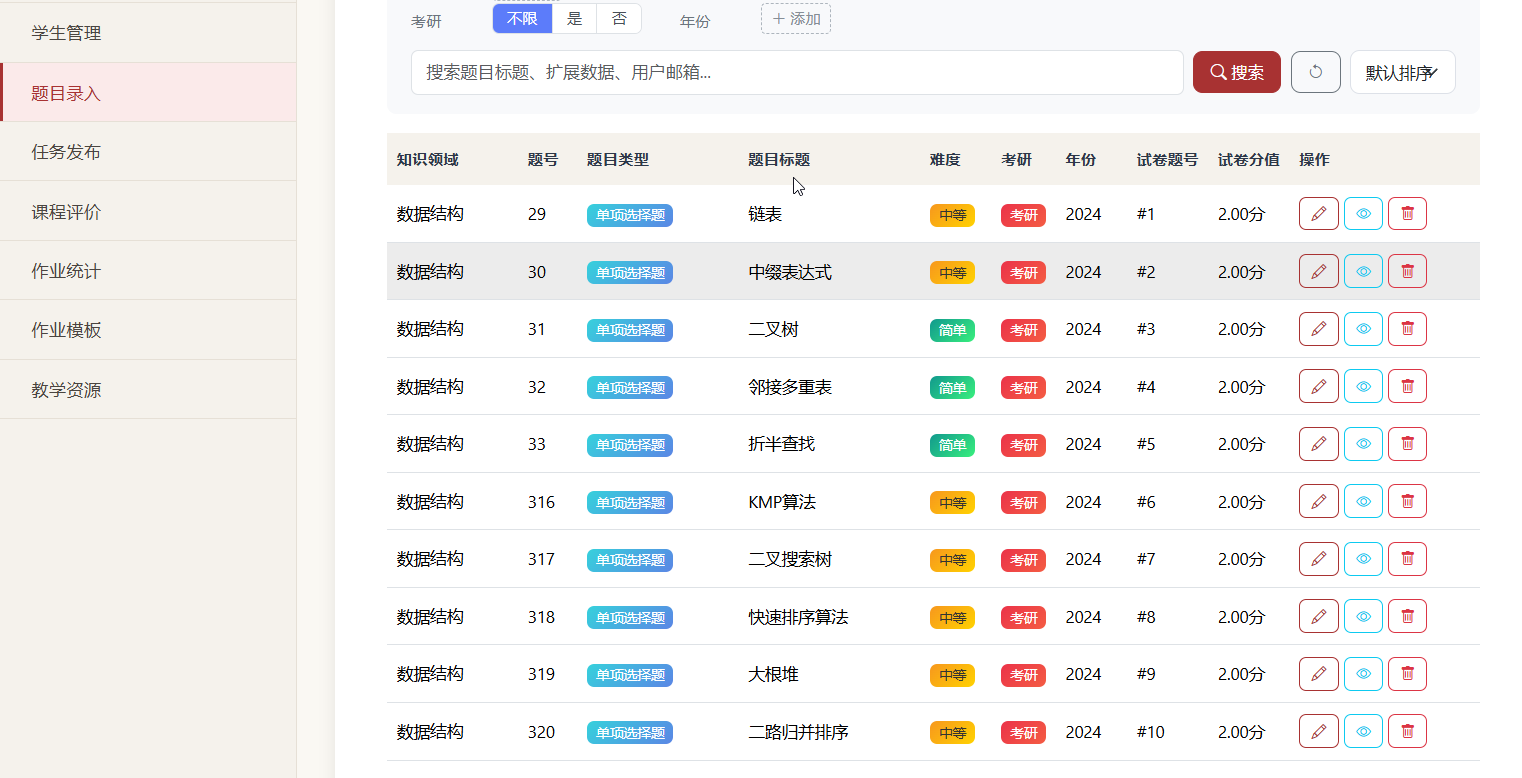
Task: Delete the 二路归并排序 question
Action: (1407, 731)
